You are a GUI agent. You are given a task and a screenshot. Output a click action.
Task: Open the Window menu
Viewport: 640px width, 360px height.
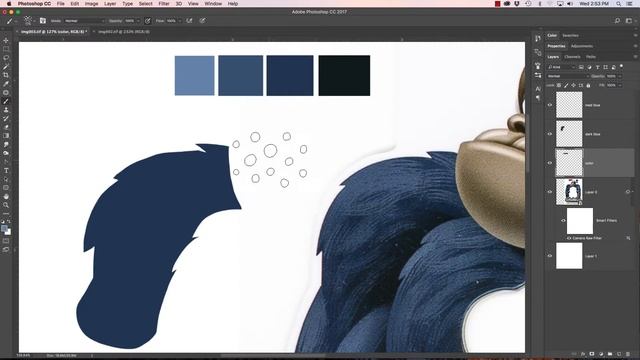[213, 4]
